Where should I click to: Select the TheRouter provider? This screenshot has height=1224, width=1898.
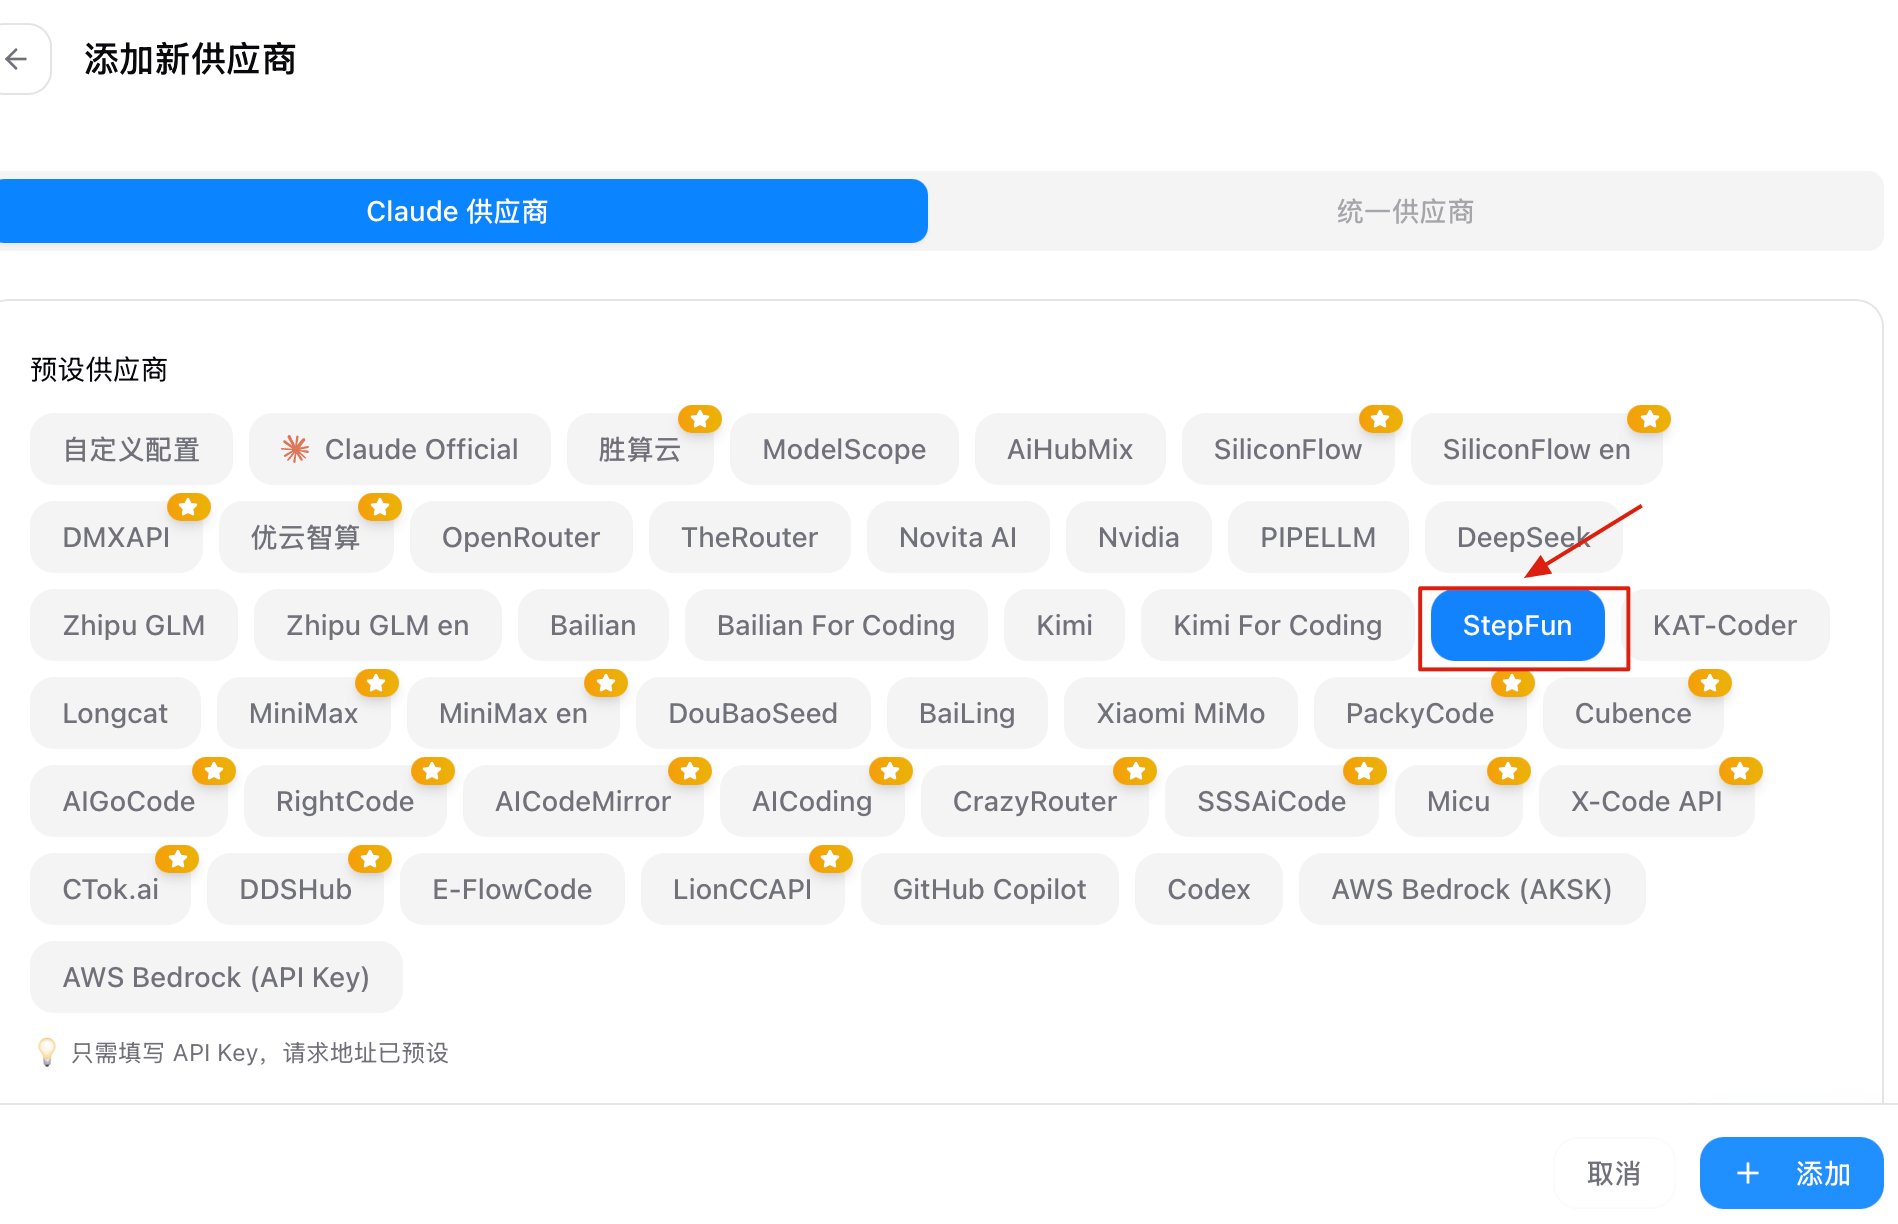tap(750, 537)
